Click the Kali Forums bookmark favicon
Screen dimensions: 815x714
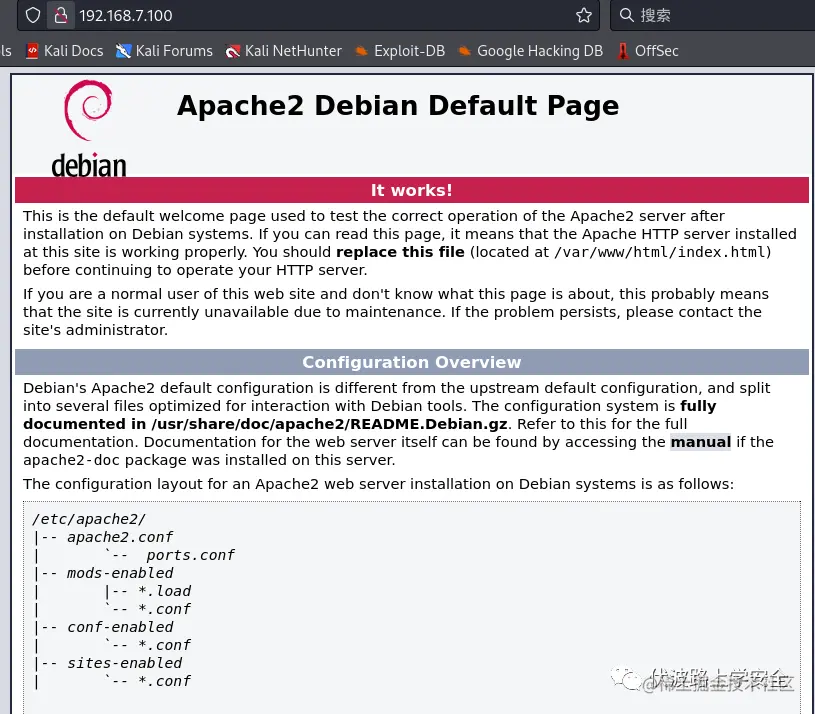coord(123,51)
